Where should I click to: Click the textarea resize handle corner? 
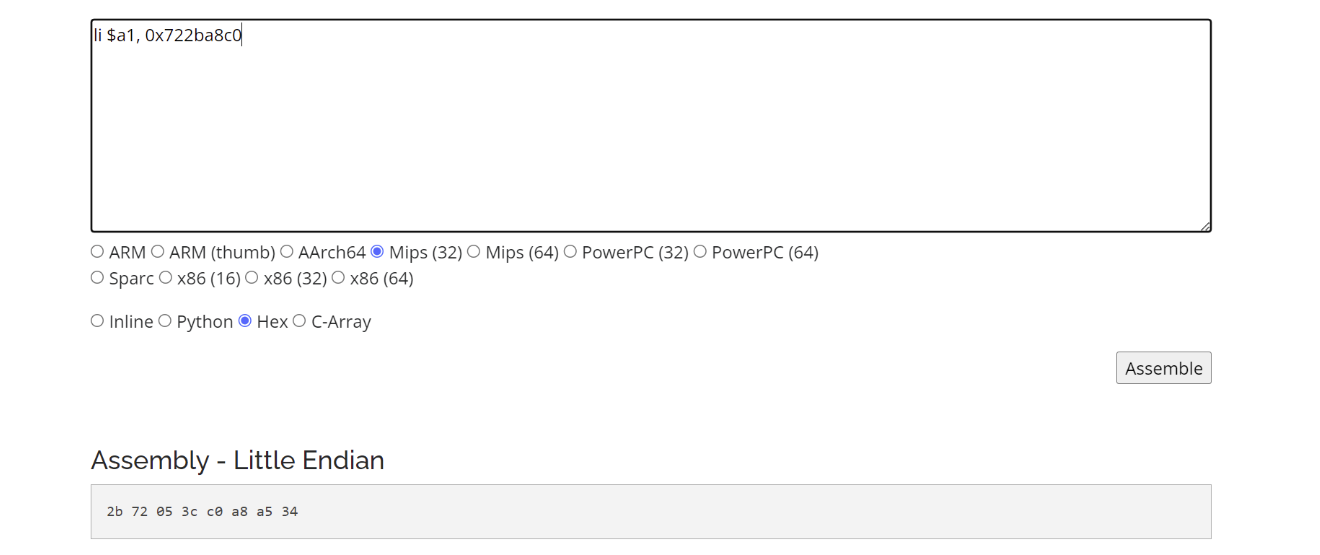tap(1205, 226)
